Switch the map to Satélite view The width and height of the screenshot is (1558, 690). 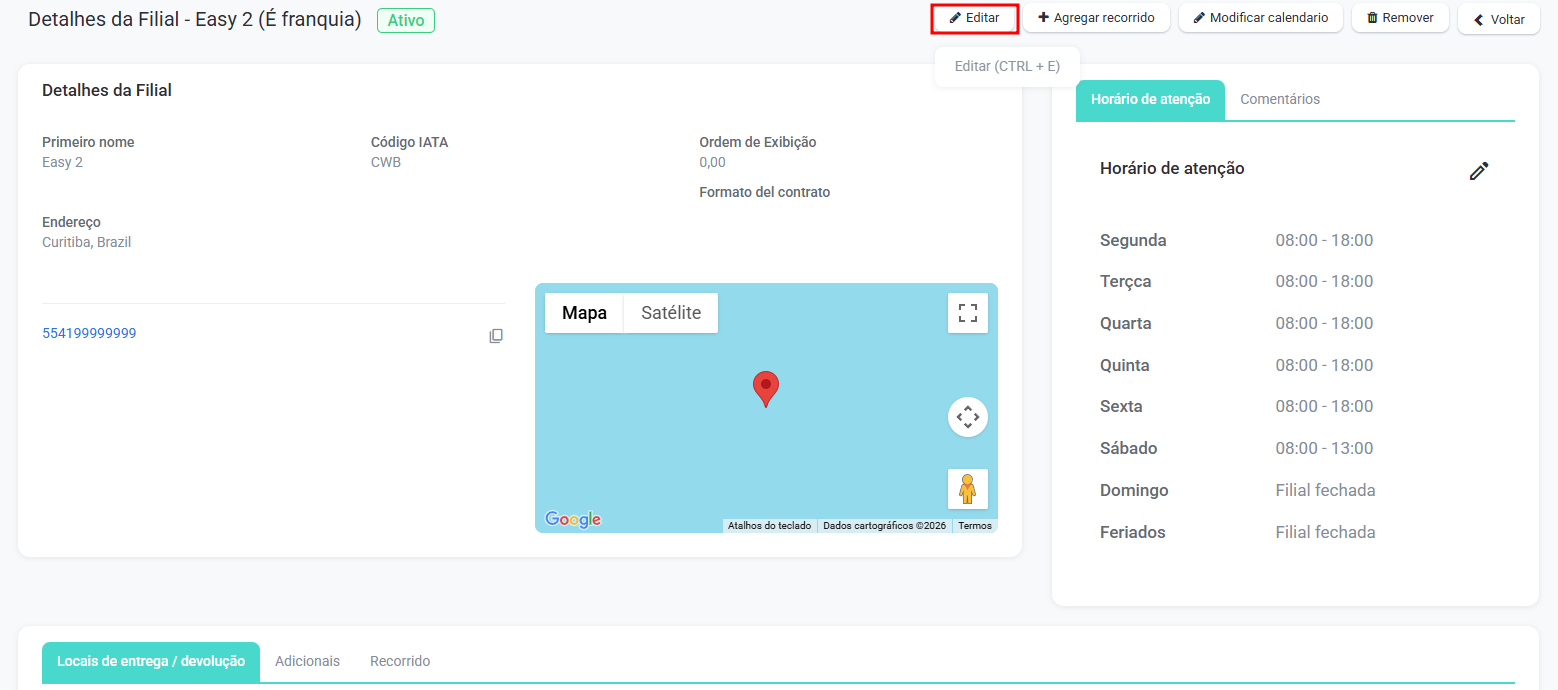(x=670, y=313)
